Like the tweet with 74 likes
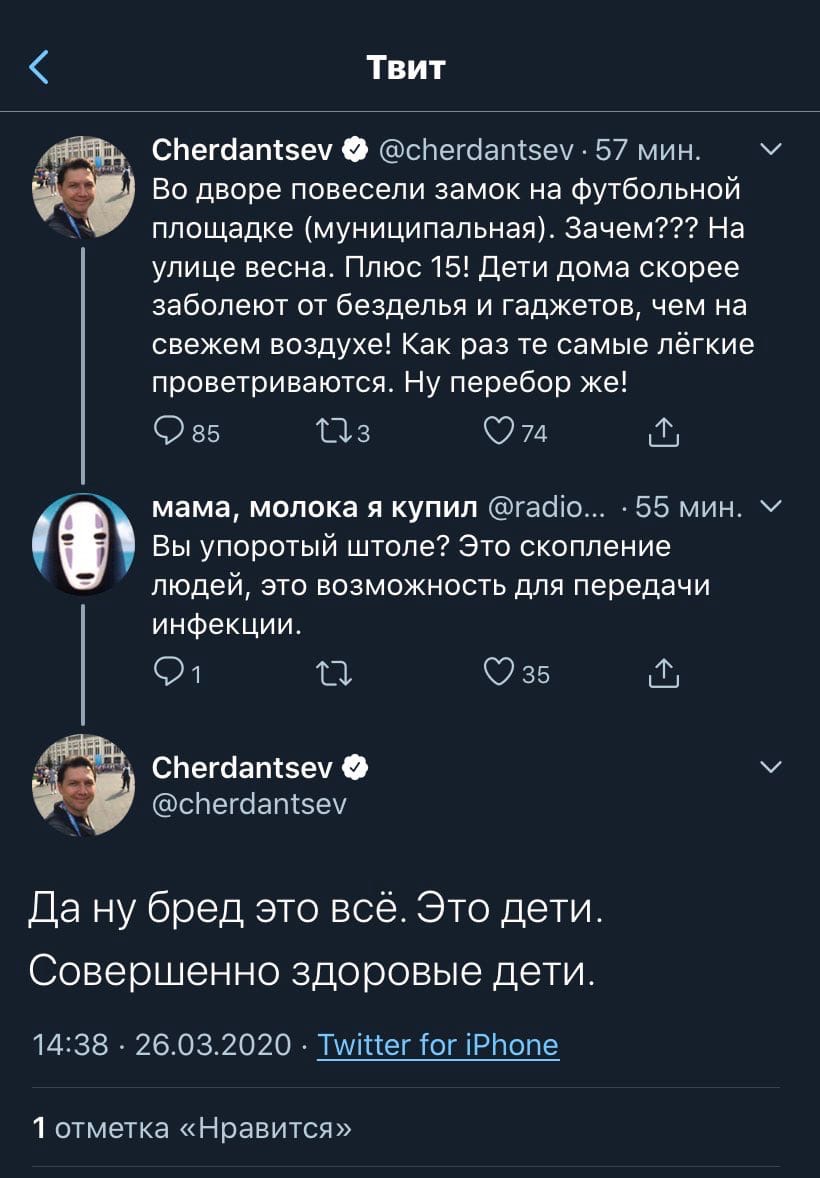This screenshot has width=820, height=1178. [x=515, y=432]
